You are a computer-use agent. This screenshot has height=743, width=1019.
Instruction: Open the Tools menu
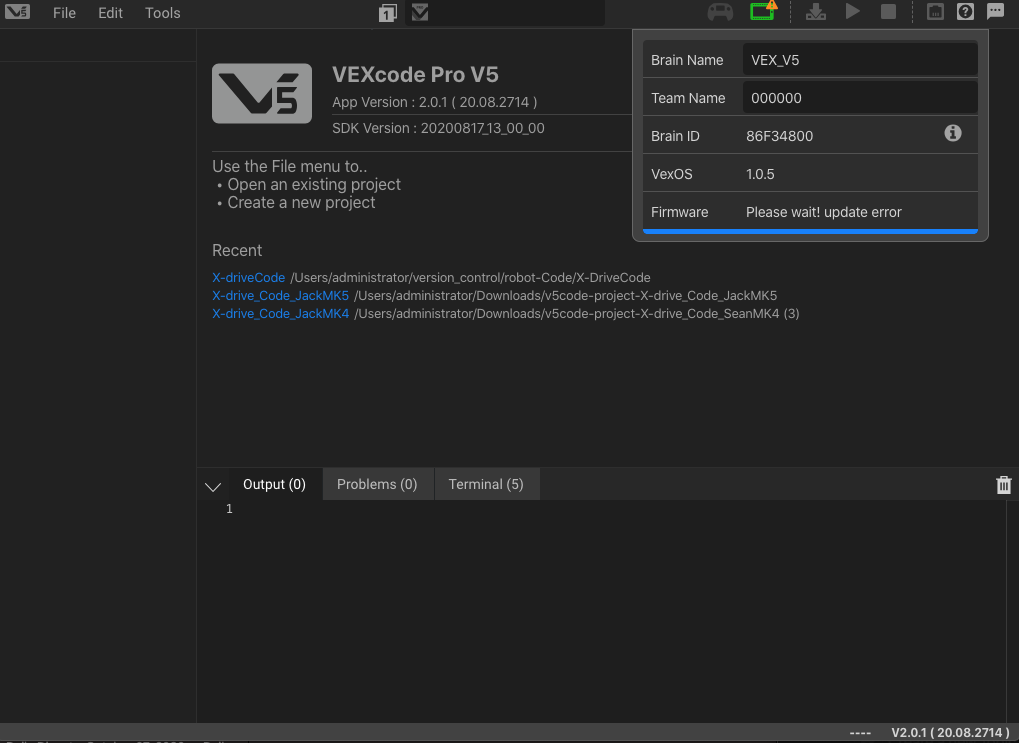[x=162, y=13]
